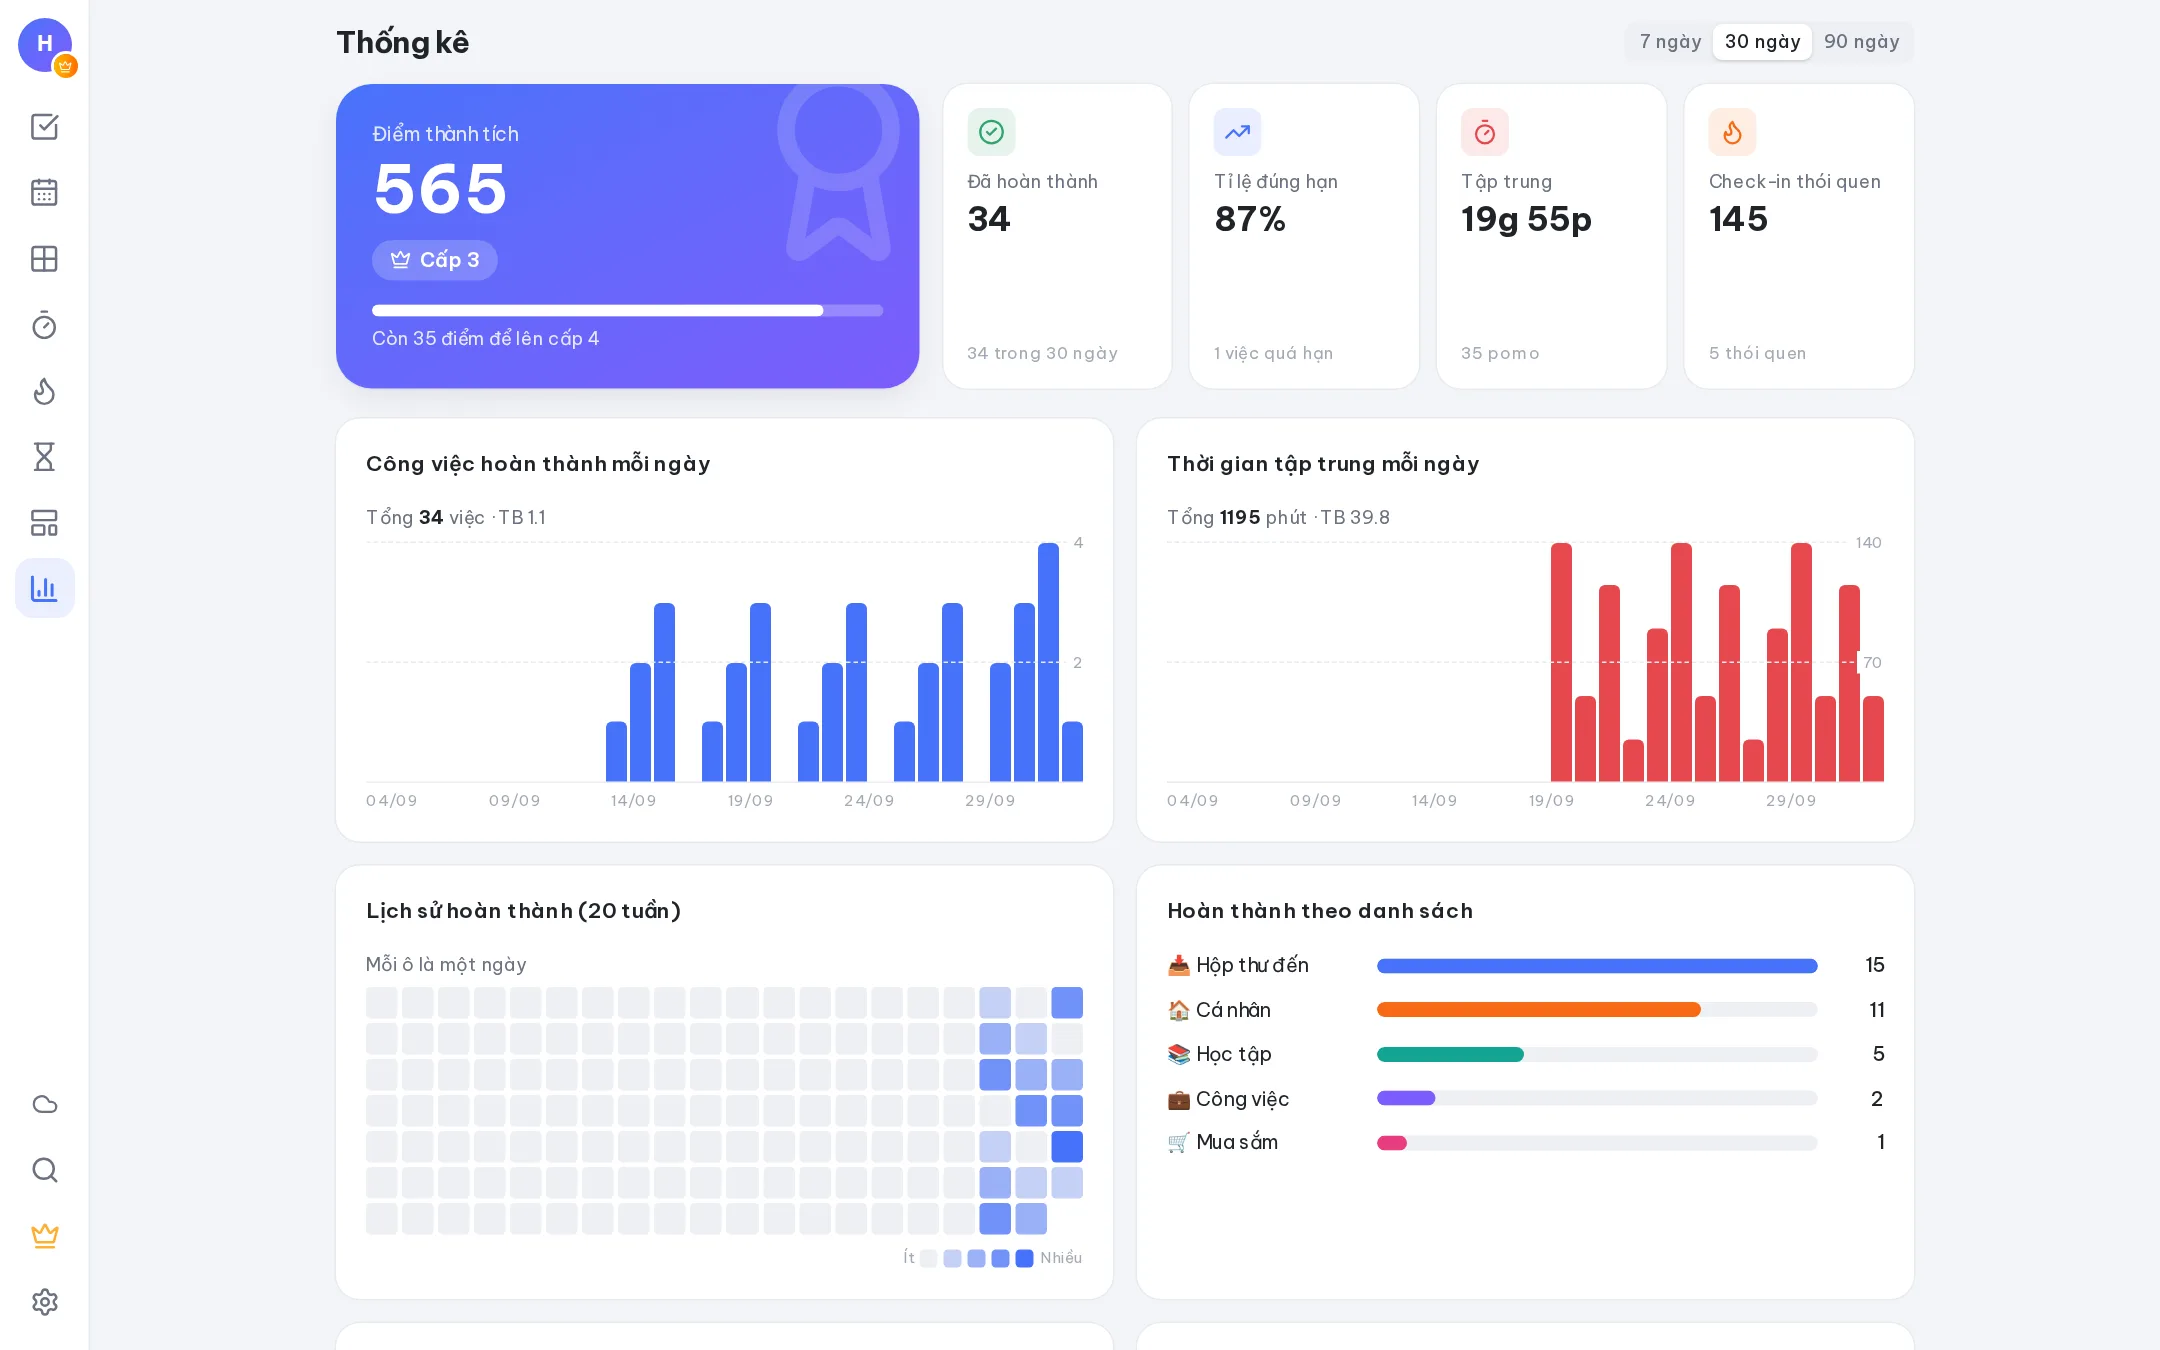Click the Thống kê page title
Screen dimensions: 2160x1350
click(x=402, y=42)
